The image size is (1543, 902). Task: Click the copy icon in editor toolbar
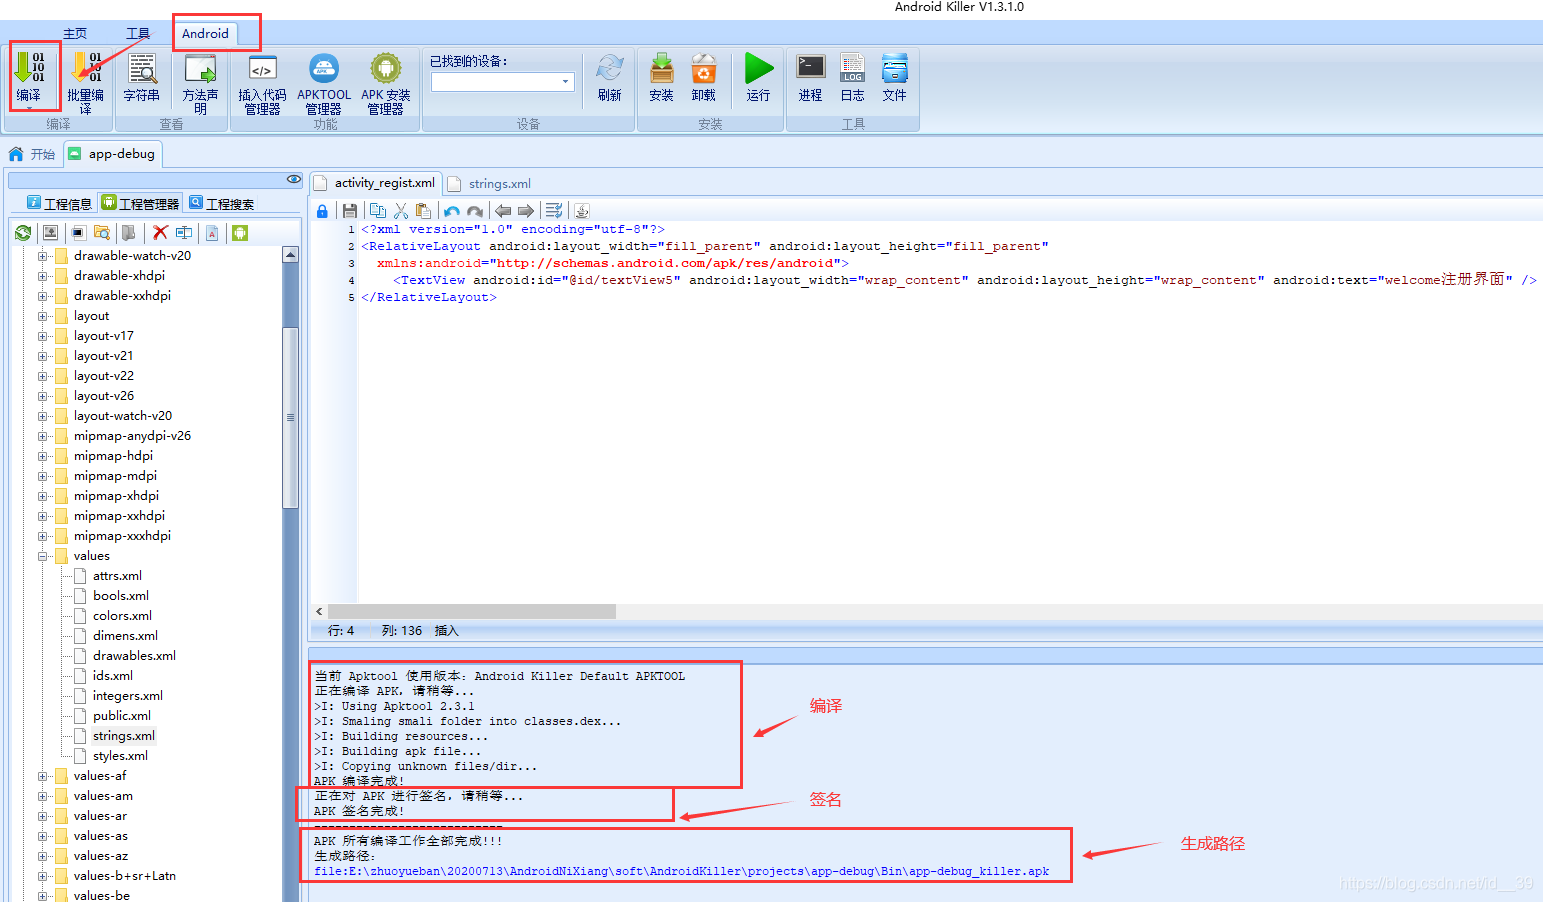coord(378,211)
